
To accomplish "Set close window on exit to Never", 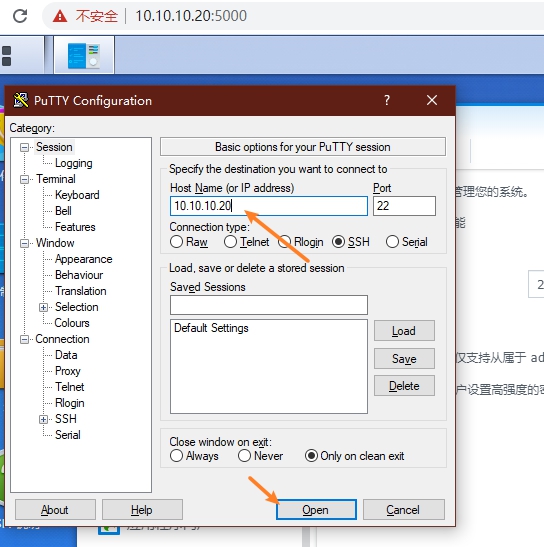I will coord(244,456).
